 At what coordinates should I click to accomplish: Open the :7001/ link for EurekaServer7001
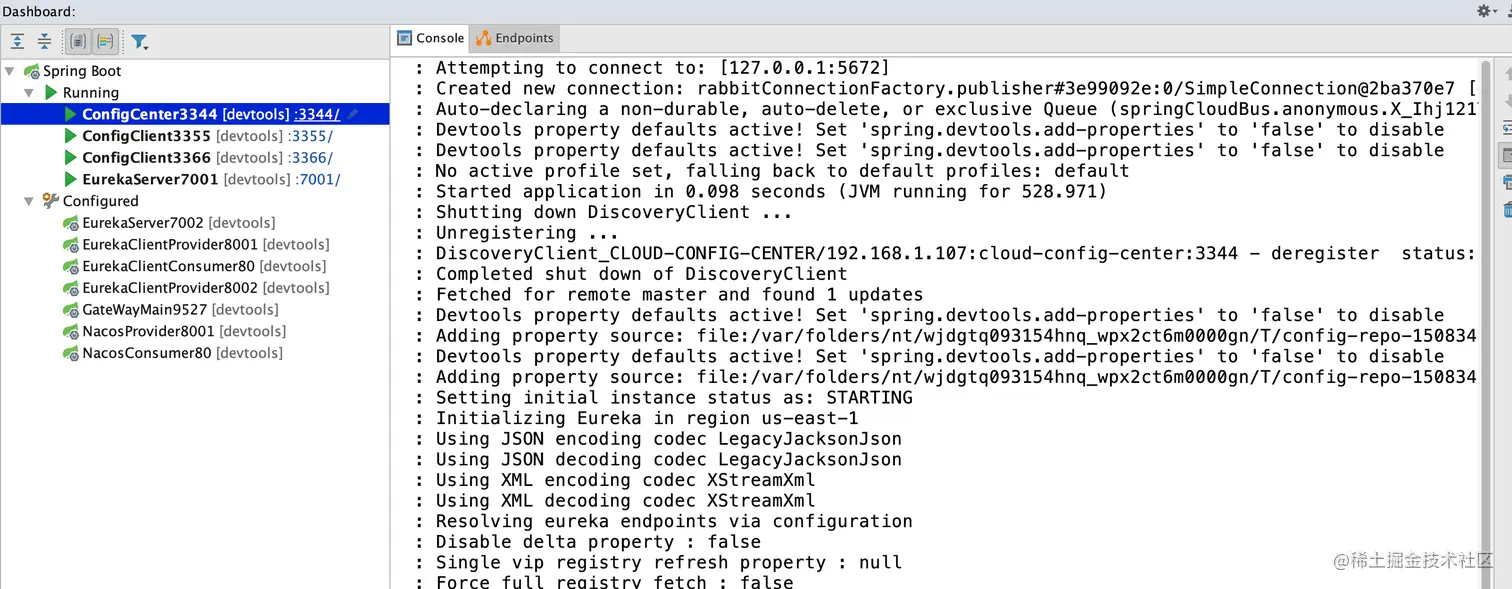[x=318, y=180]
